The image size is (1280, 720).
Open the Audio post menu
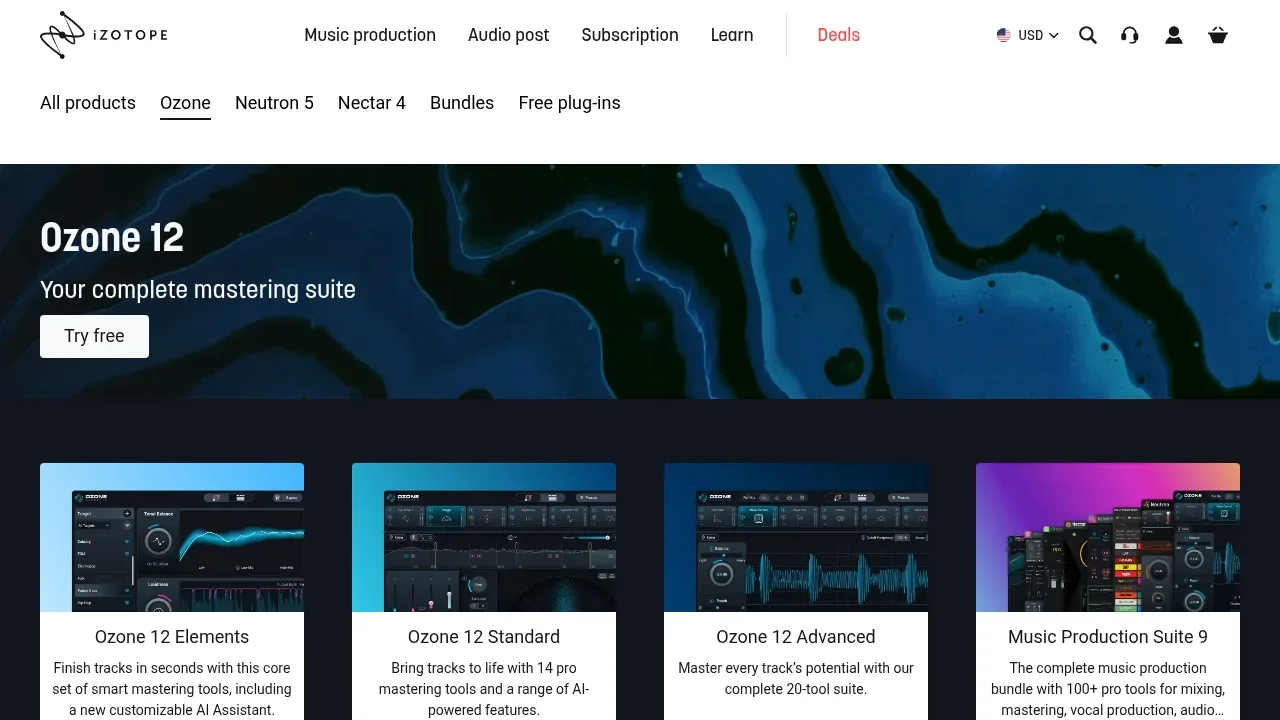click(x=508, y=35)
